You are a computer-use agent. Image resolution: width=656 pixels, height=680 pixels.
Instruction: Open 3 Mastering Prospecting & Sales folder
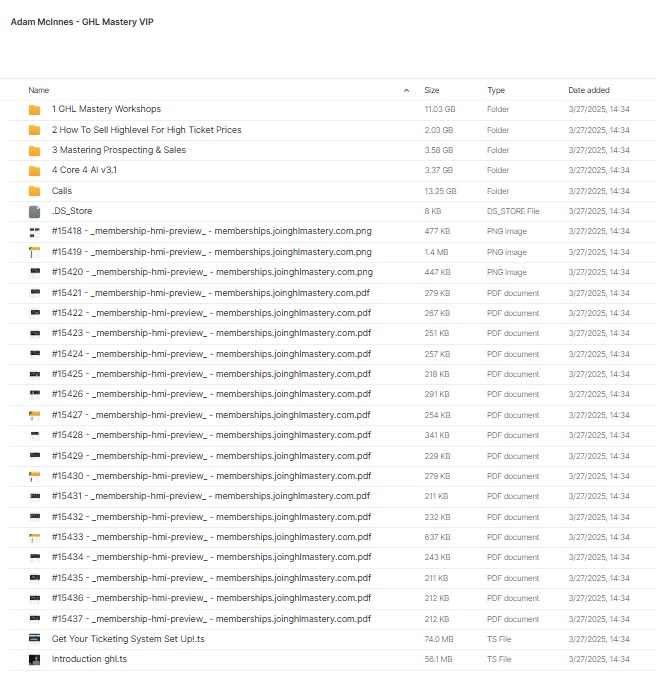tap(119, 150)
